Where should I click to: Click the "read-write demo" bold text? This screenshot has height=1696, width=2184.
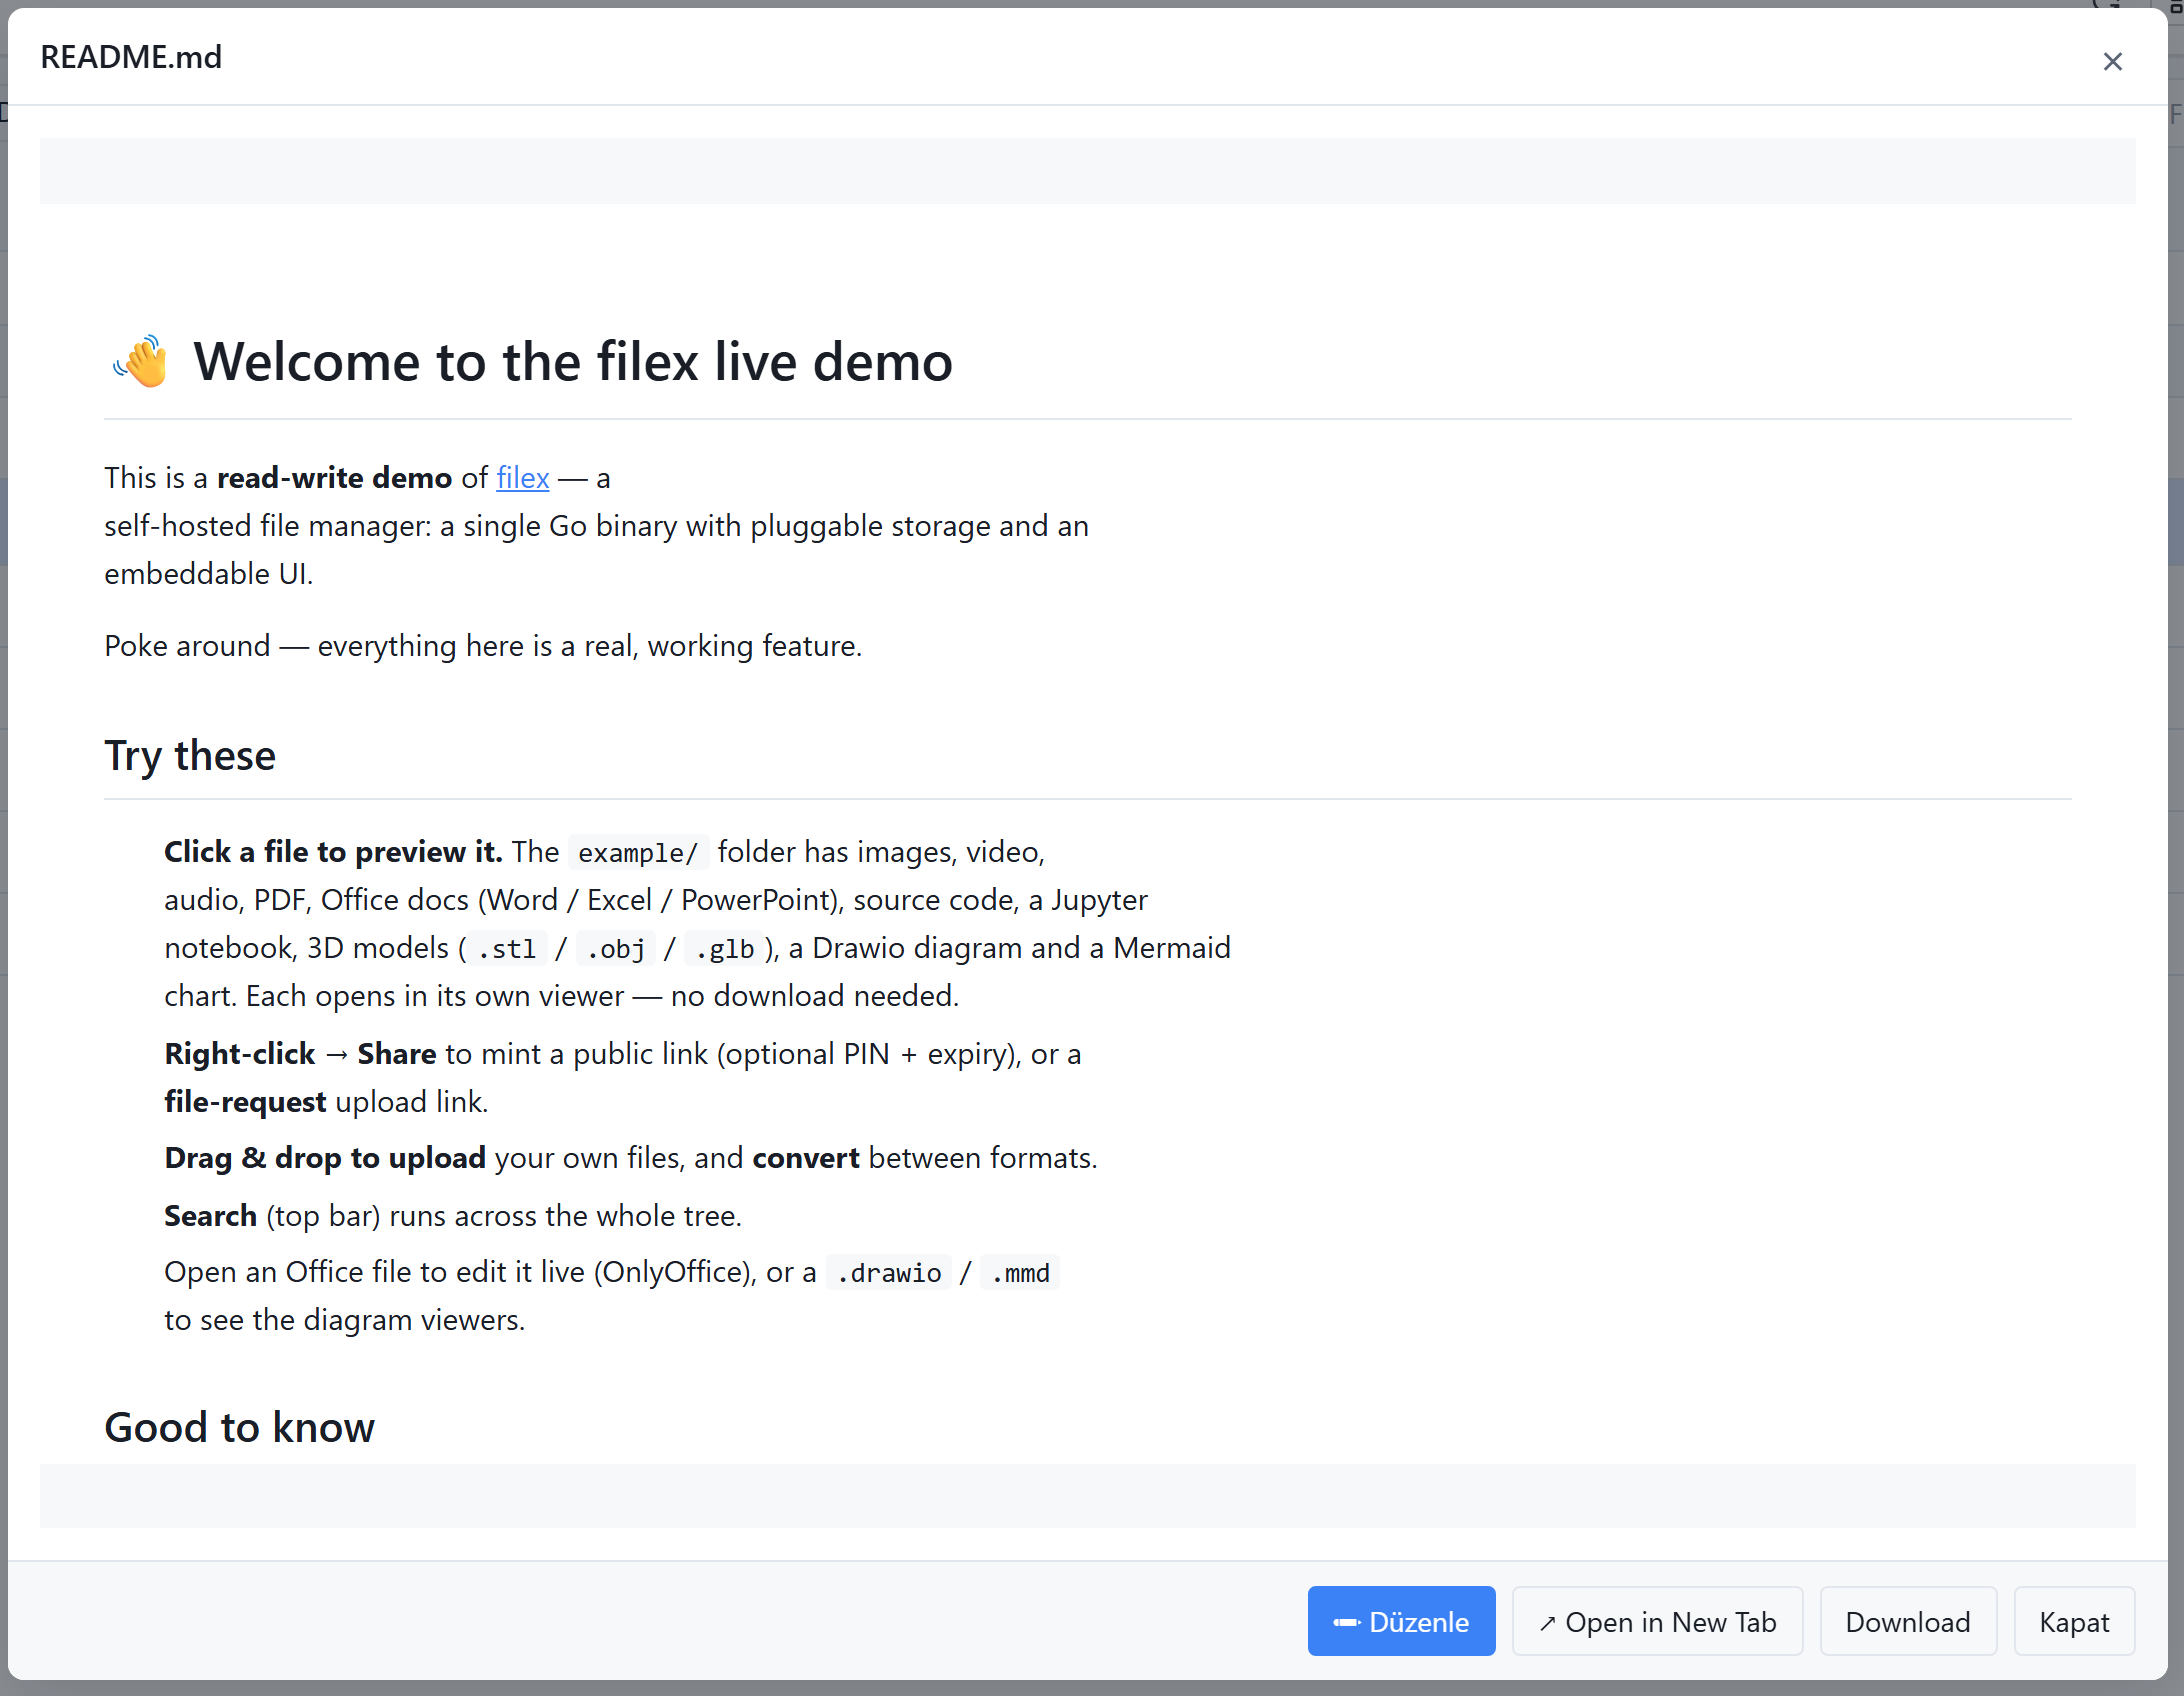(335, 478)
